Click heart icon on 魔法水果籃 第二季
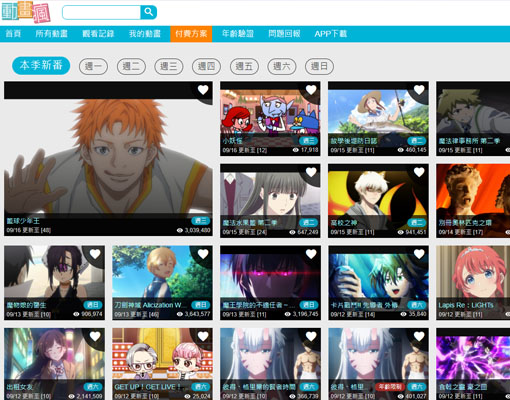This screenshot has width=510, height=400. [311, 172]
